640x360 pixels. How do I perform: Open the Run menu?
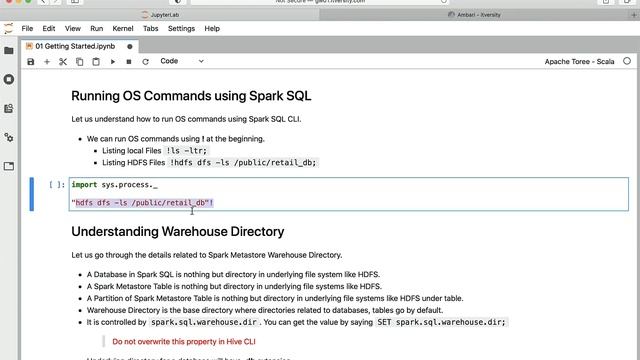[97, 29]
